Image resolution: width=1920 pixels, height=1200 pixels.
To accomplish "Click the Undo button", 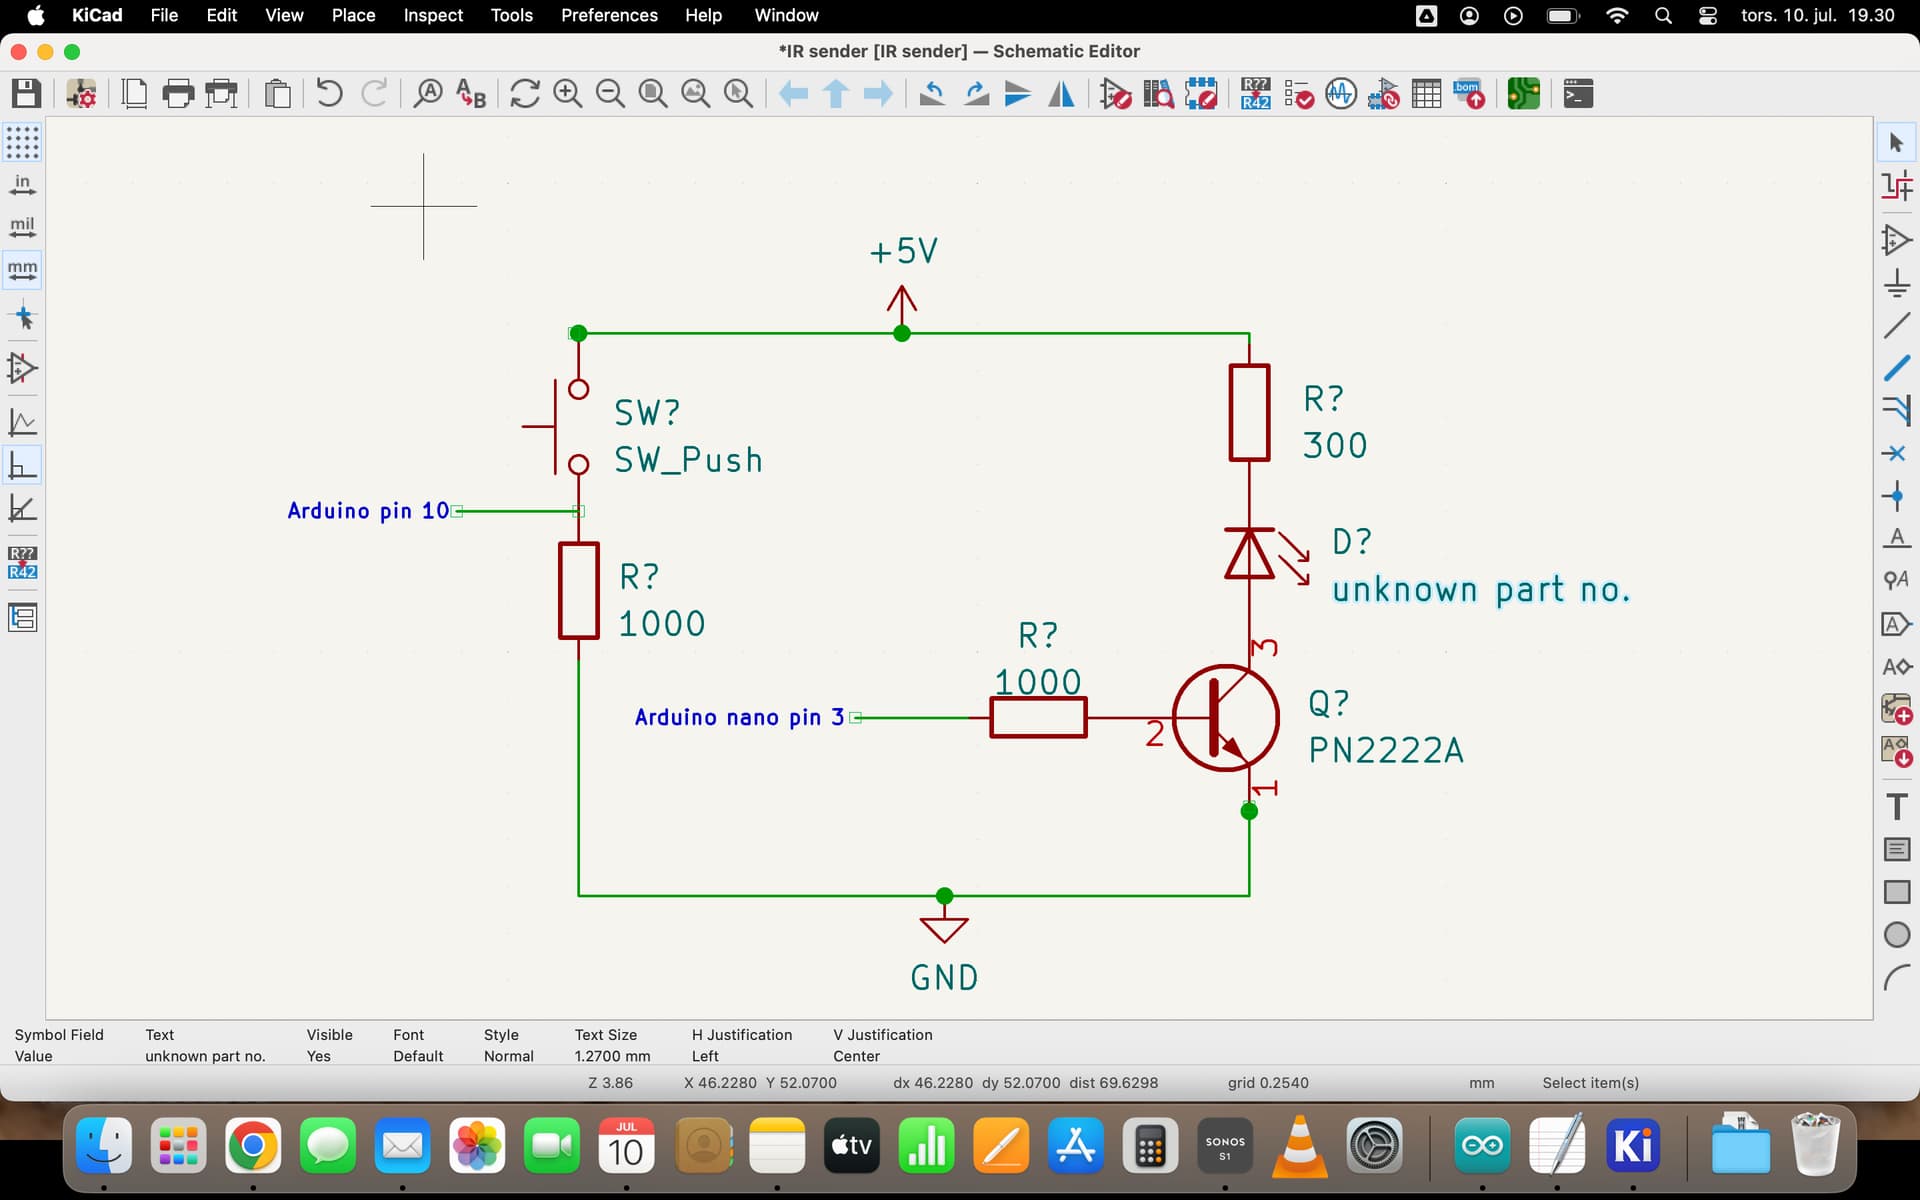I will (328, 93).
